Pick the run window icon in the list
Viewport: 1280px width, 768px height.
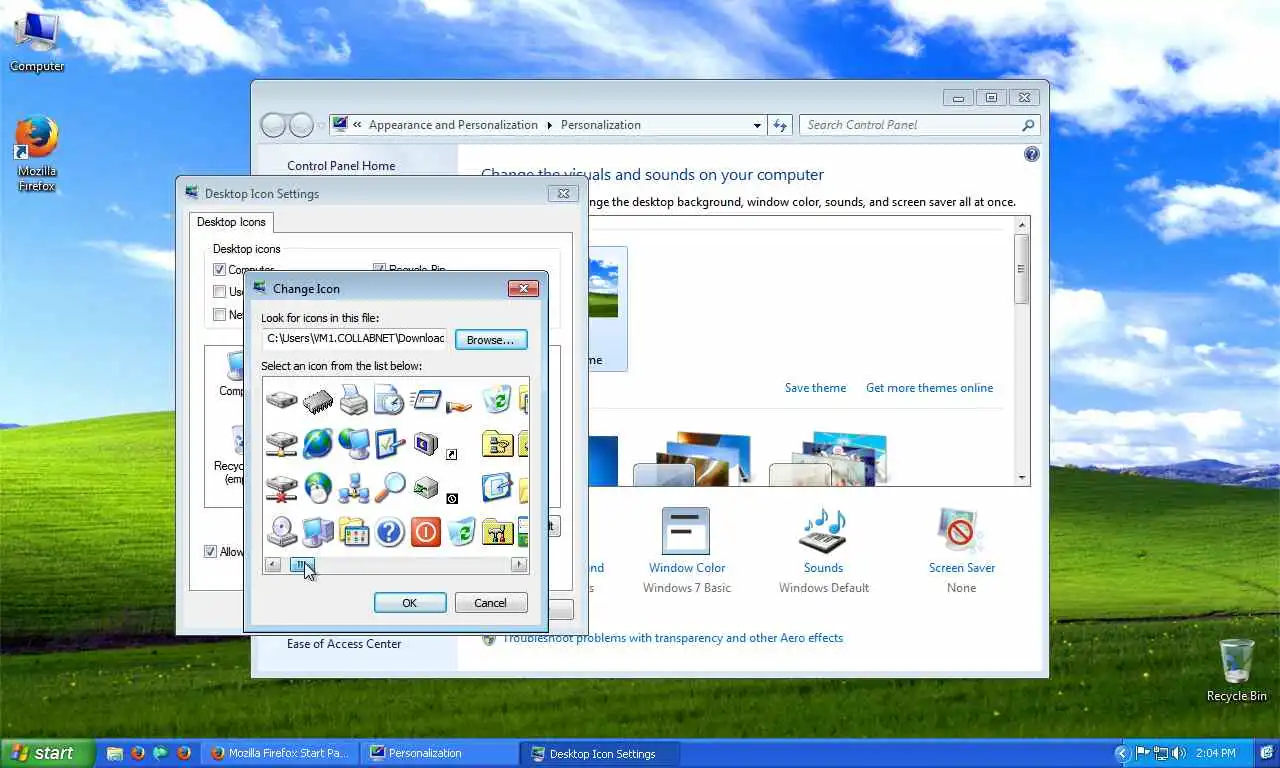(x=425, y=401)
